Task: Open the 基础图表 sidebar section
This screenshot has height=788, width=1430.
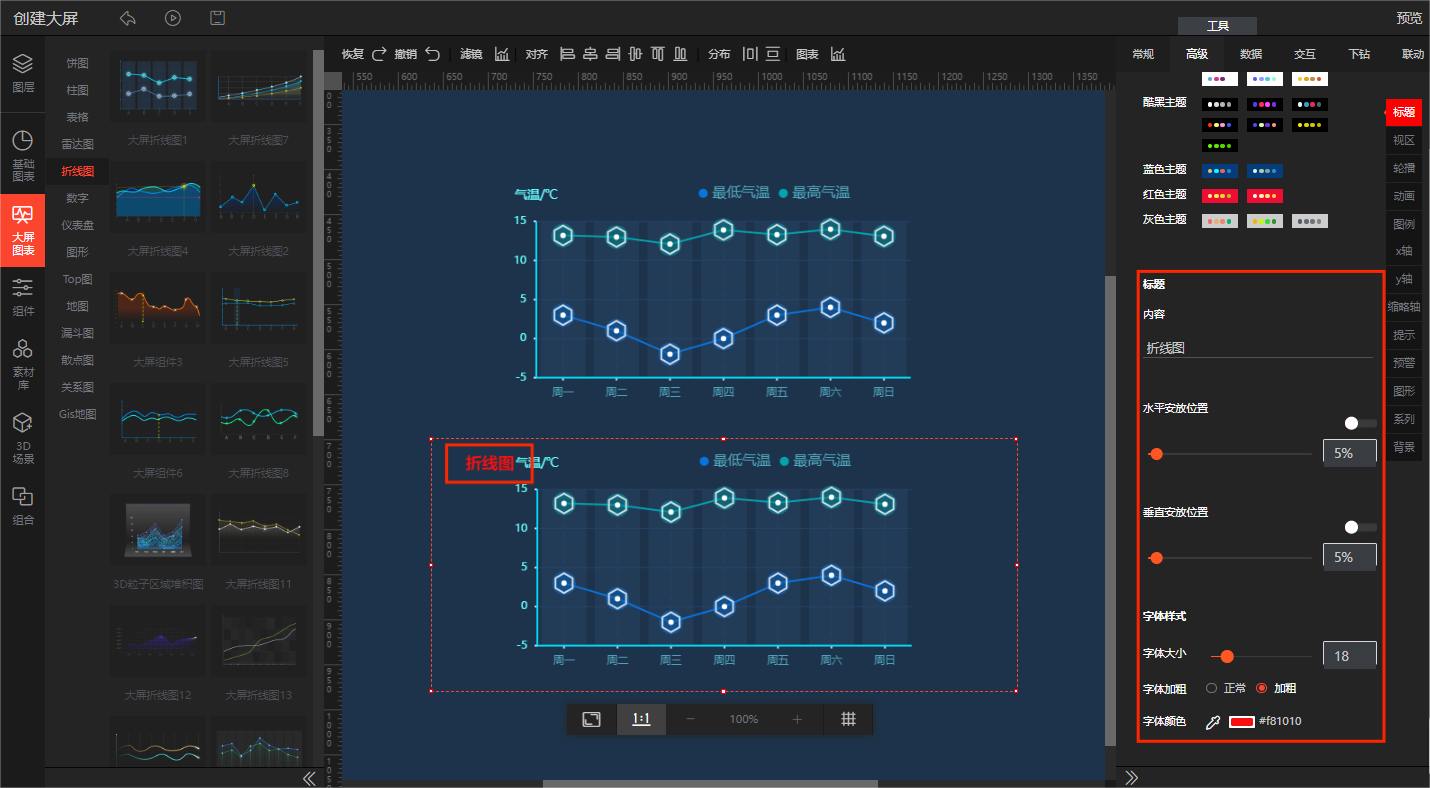Action: [22, 155]
